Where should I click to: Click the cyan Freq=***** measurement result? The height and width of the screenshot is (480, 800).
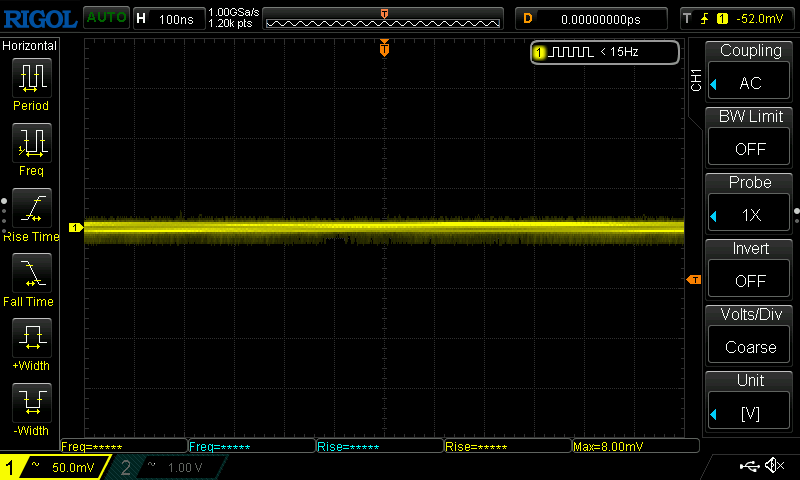pos(252,446)
